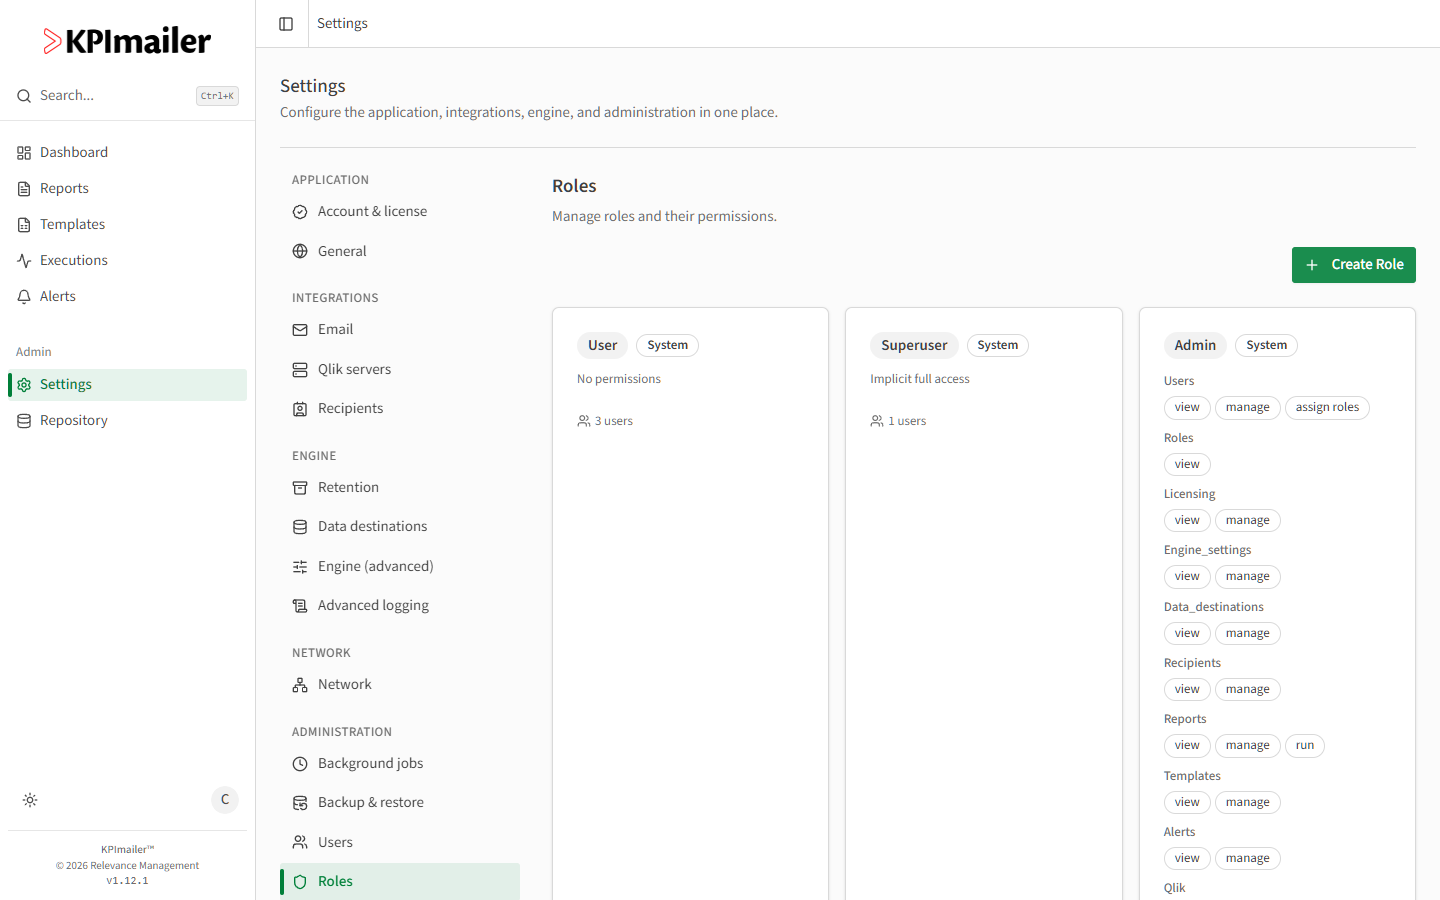Click the search magnifier icon
The image size is (1440, 900).
pyautogui.click(x=24, y=96)
